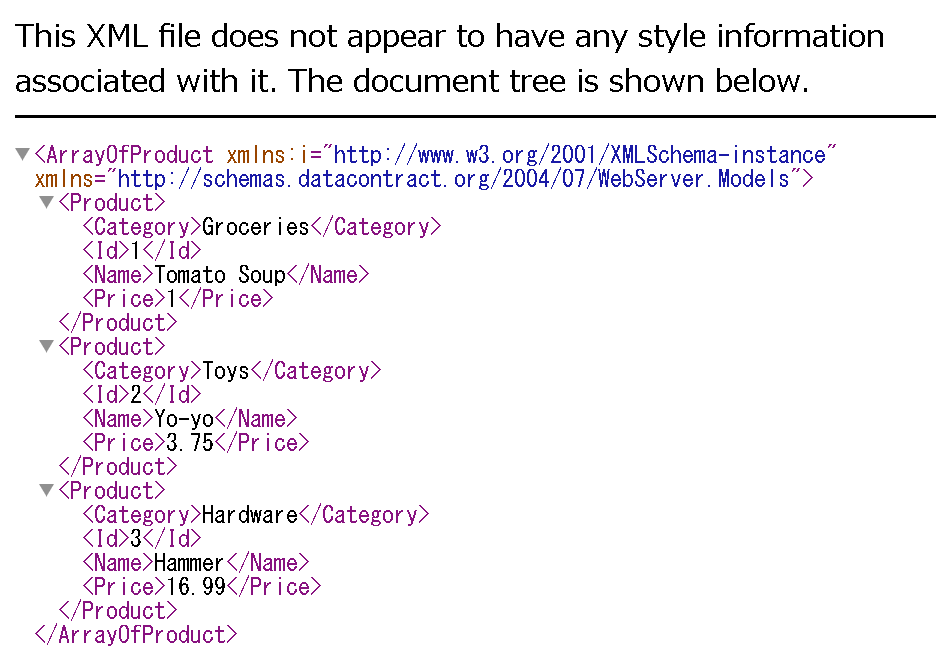Click the schemas.datacontract.org namespace URL
The image size is (943, 665).
point(453,179)
